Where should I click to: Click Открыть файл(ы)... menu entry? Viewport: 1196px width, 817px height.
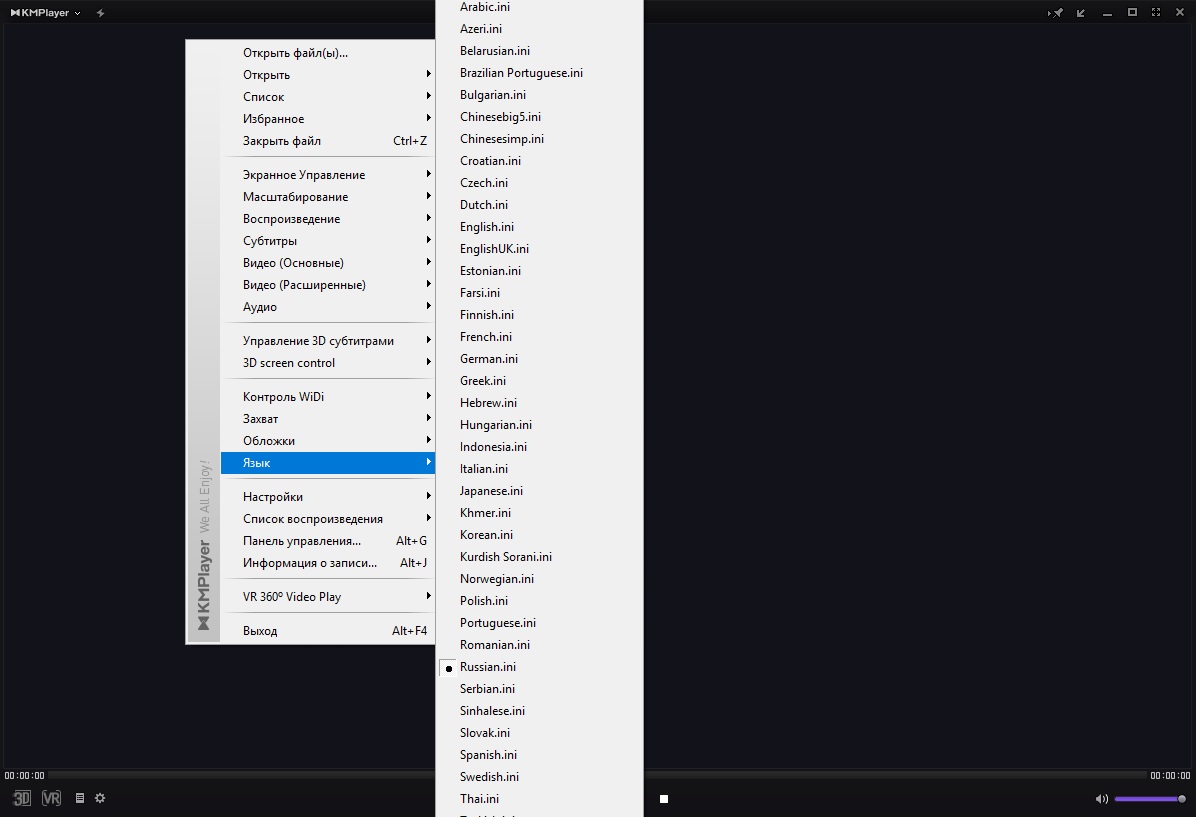point(295,53)
